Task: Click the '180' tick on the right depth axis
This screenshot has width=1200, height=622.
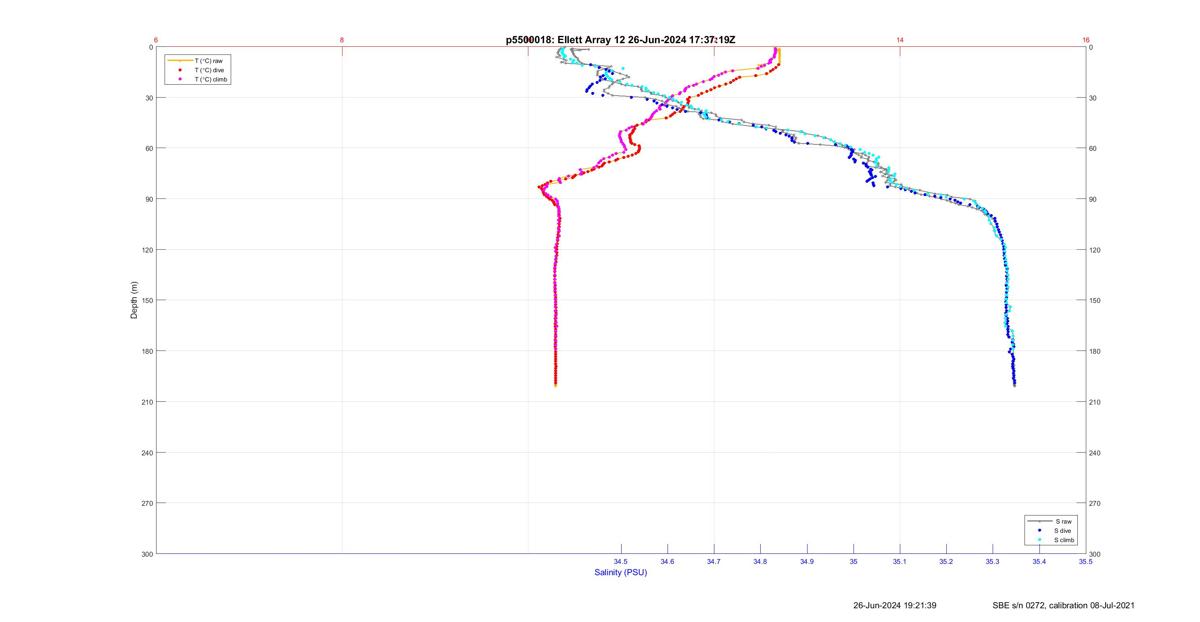Action: click(x=1095, y=351)
